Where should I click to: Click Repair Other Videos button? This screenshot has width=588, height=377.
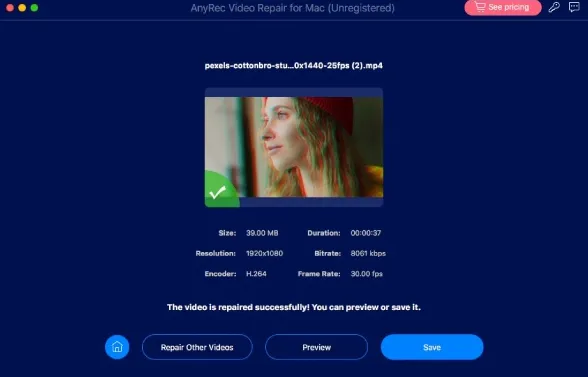point(197,347)
